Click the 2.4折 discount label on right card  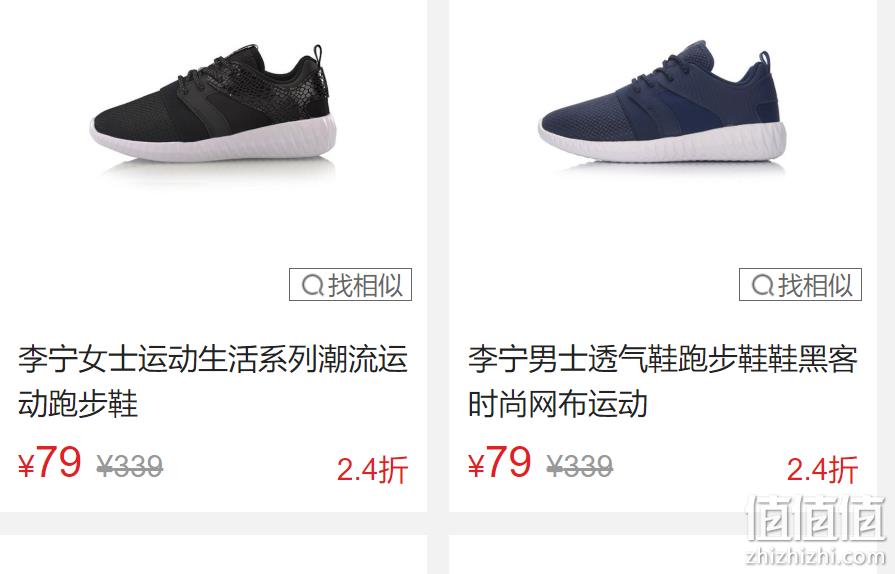coord(823,470)
